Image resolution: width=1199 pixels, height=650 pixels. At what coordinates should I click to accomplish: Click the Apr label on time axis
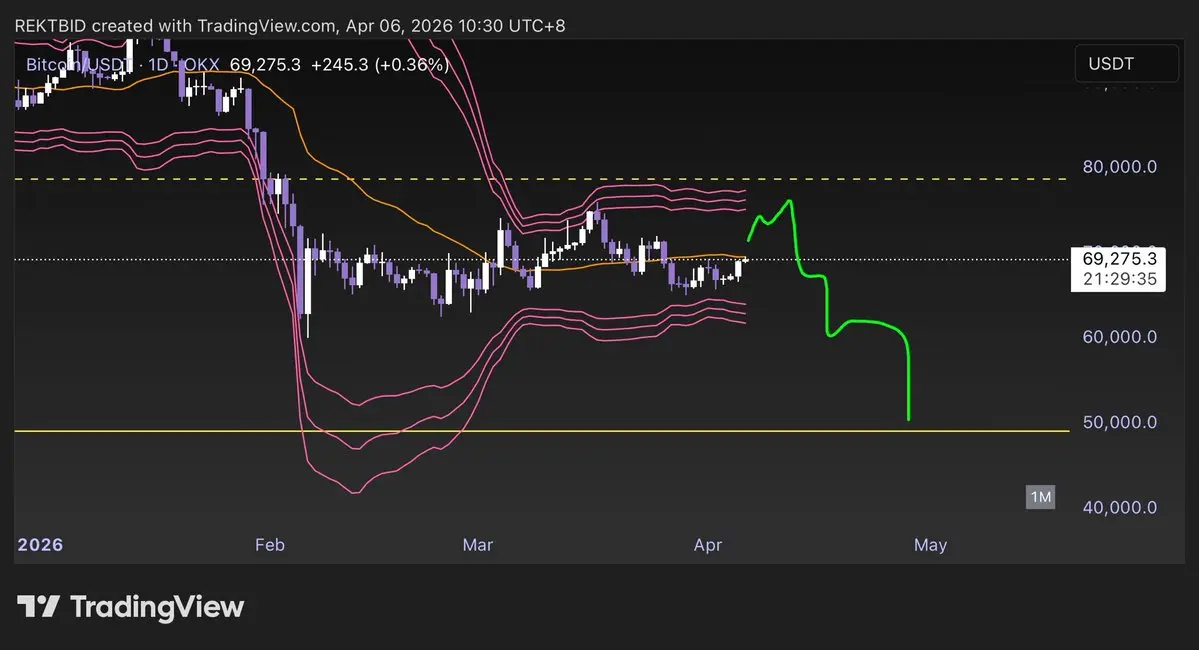pyautogui.click(x=708, y=545)
